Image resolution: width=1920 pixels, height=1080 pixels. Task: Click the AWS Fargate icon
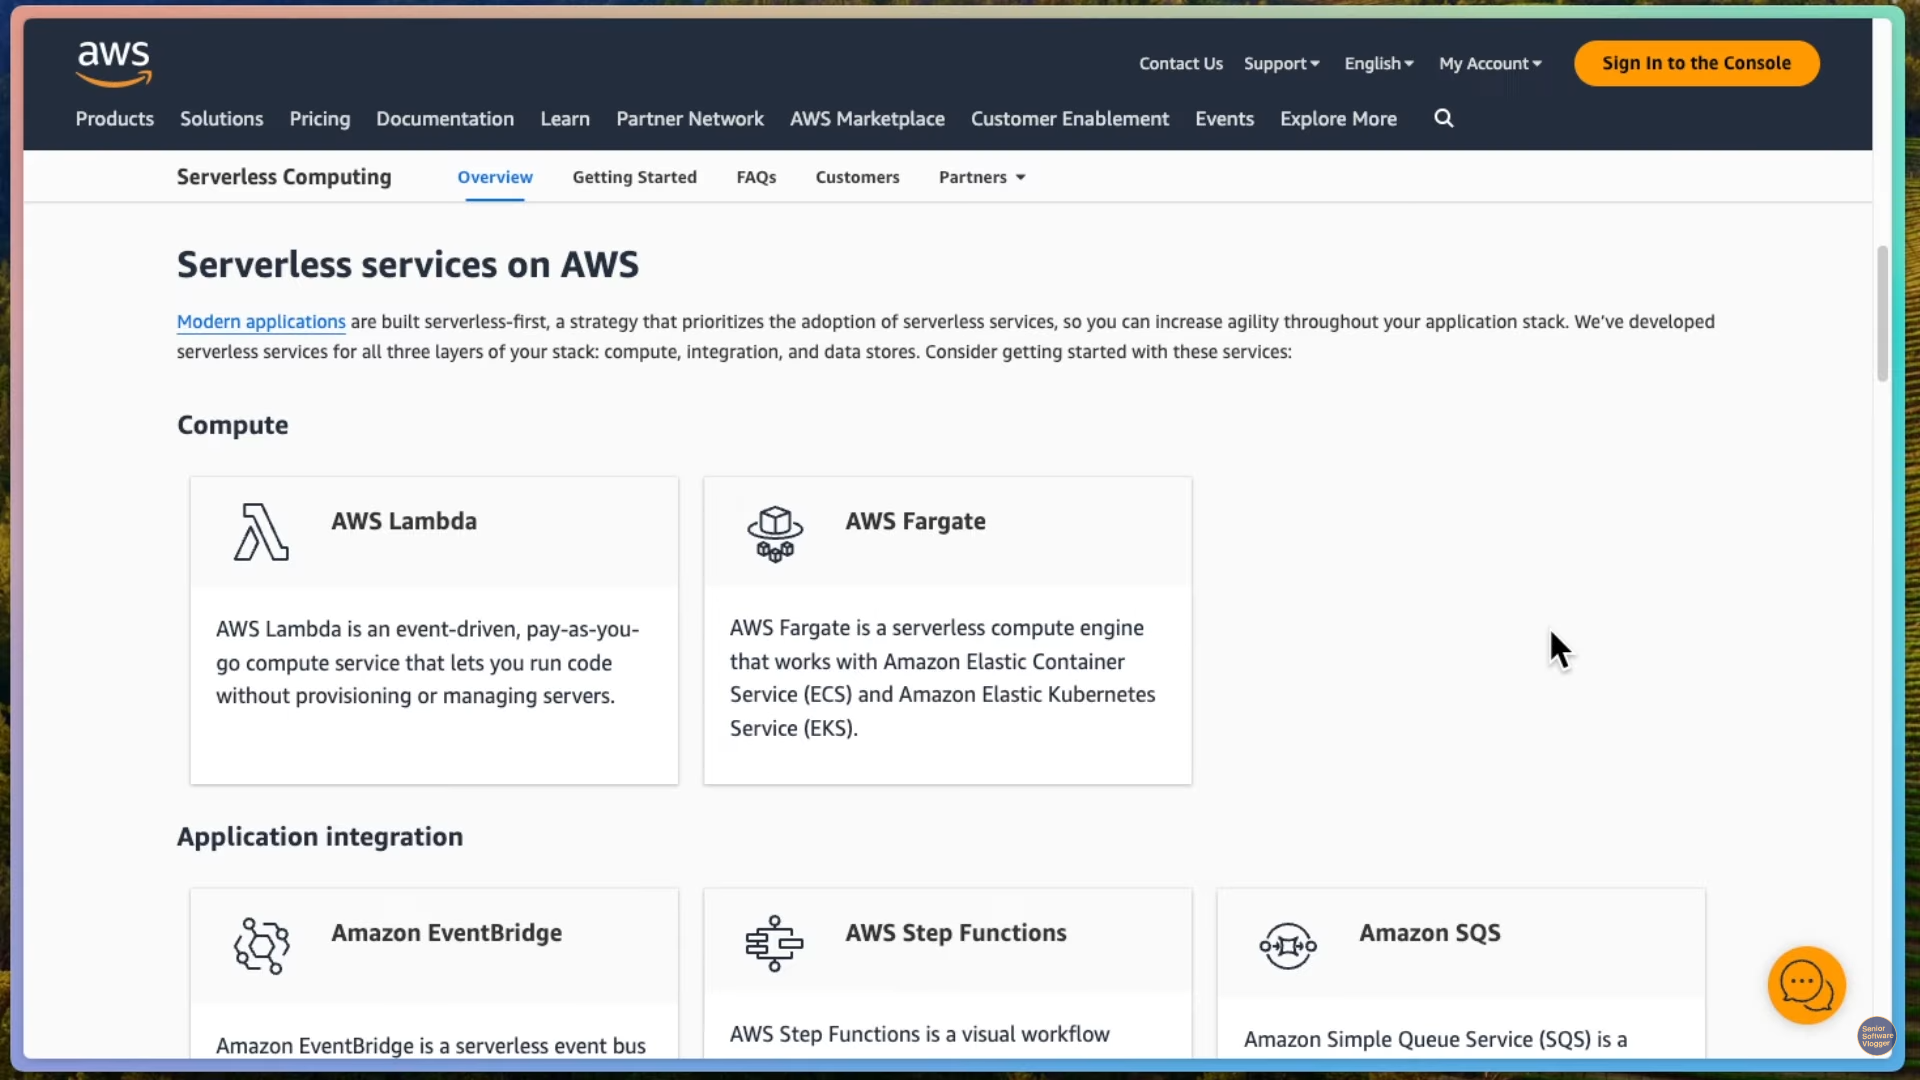(x=775, y=533)
